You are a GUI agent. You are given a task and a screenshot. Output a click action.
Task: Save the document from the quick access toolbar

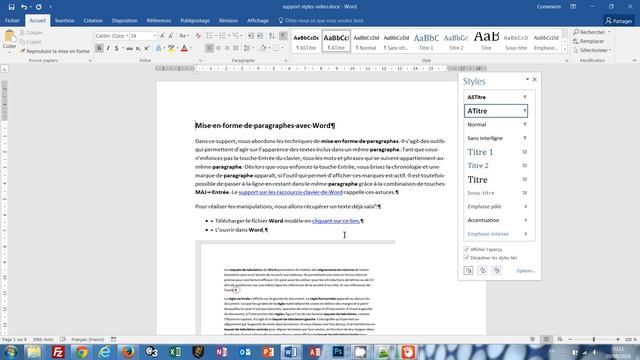pyautogui.click(x=11, y=7)
